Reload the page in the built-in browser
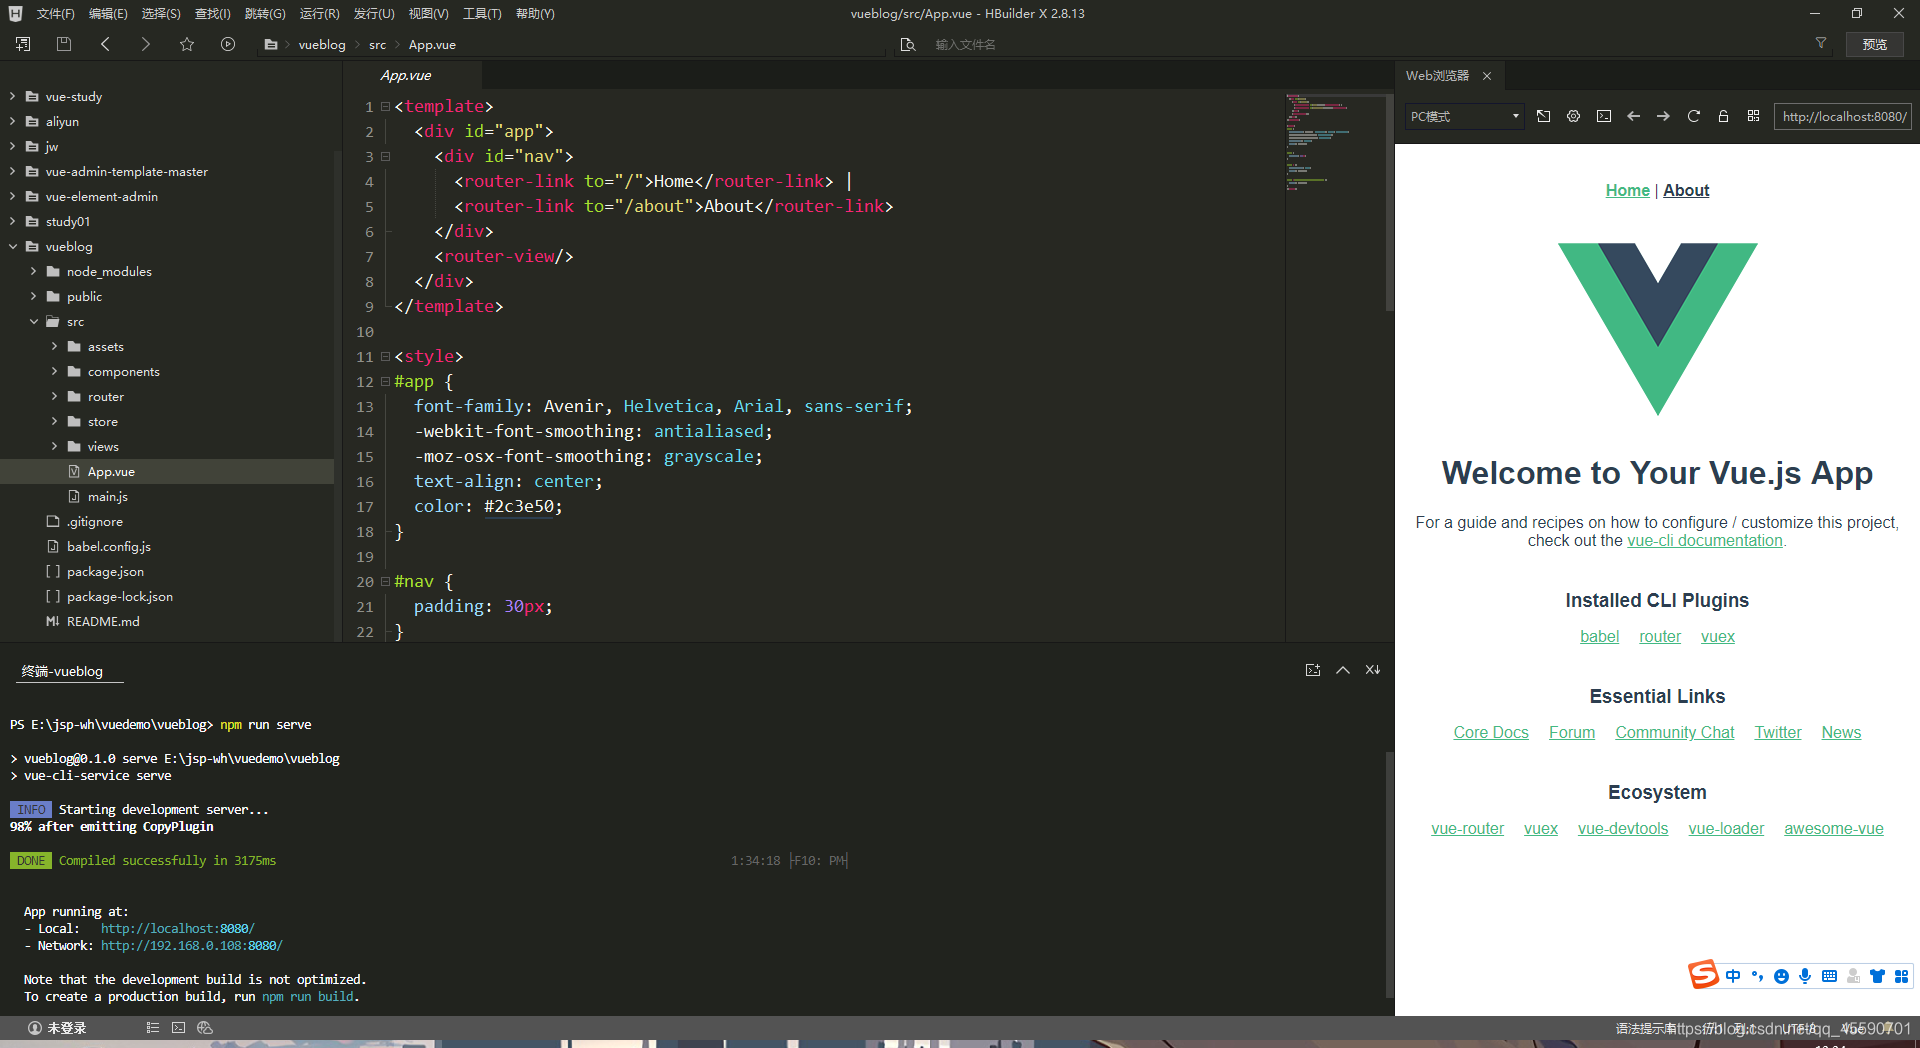This screenshot has height=1048, width=1920. (x=1694, y=116)
